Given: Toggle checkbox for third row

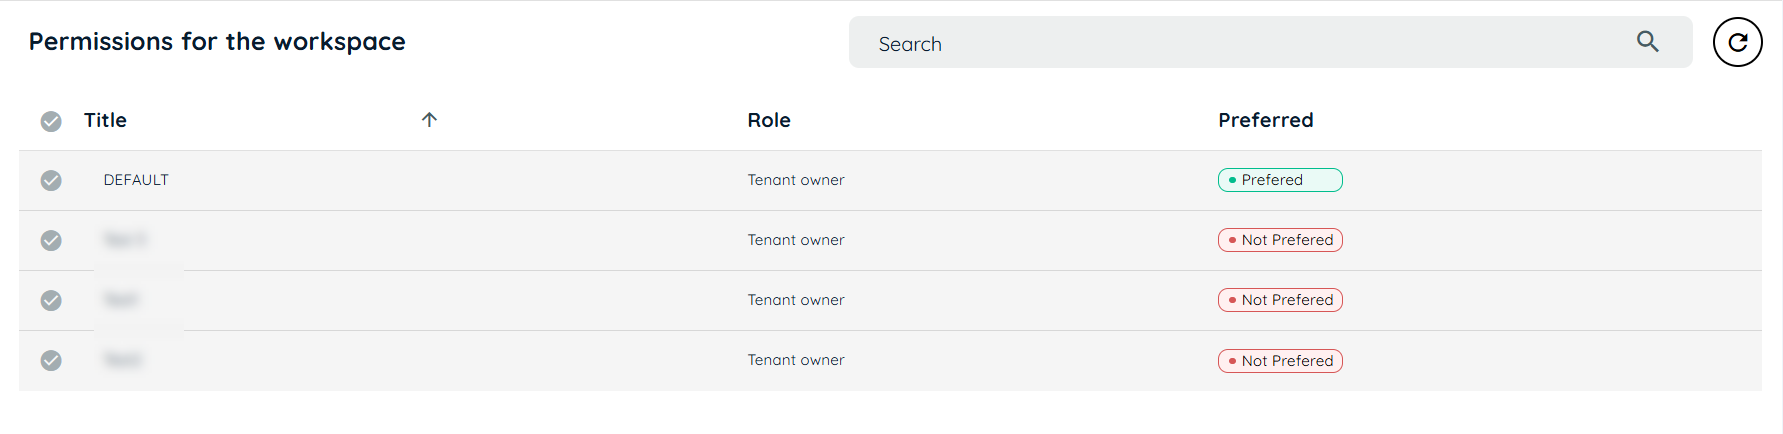Looking at the screenshot, I should 51,300.
